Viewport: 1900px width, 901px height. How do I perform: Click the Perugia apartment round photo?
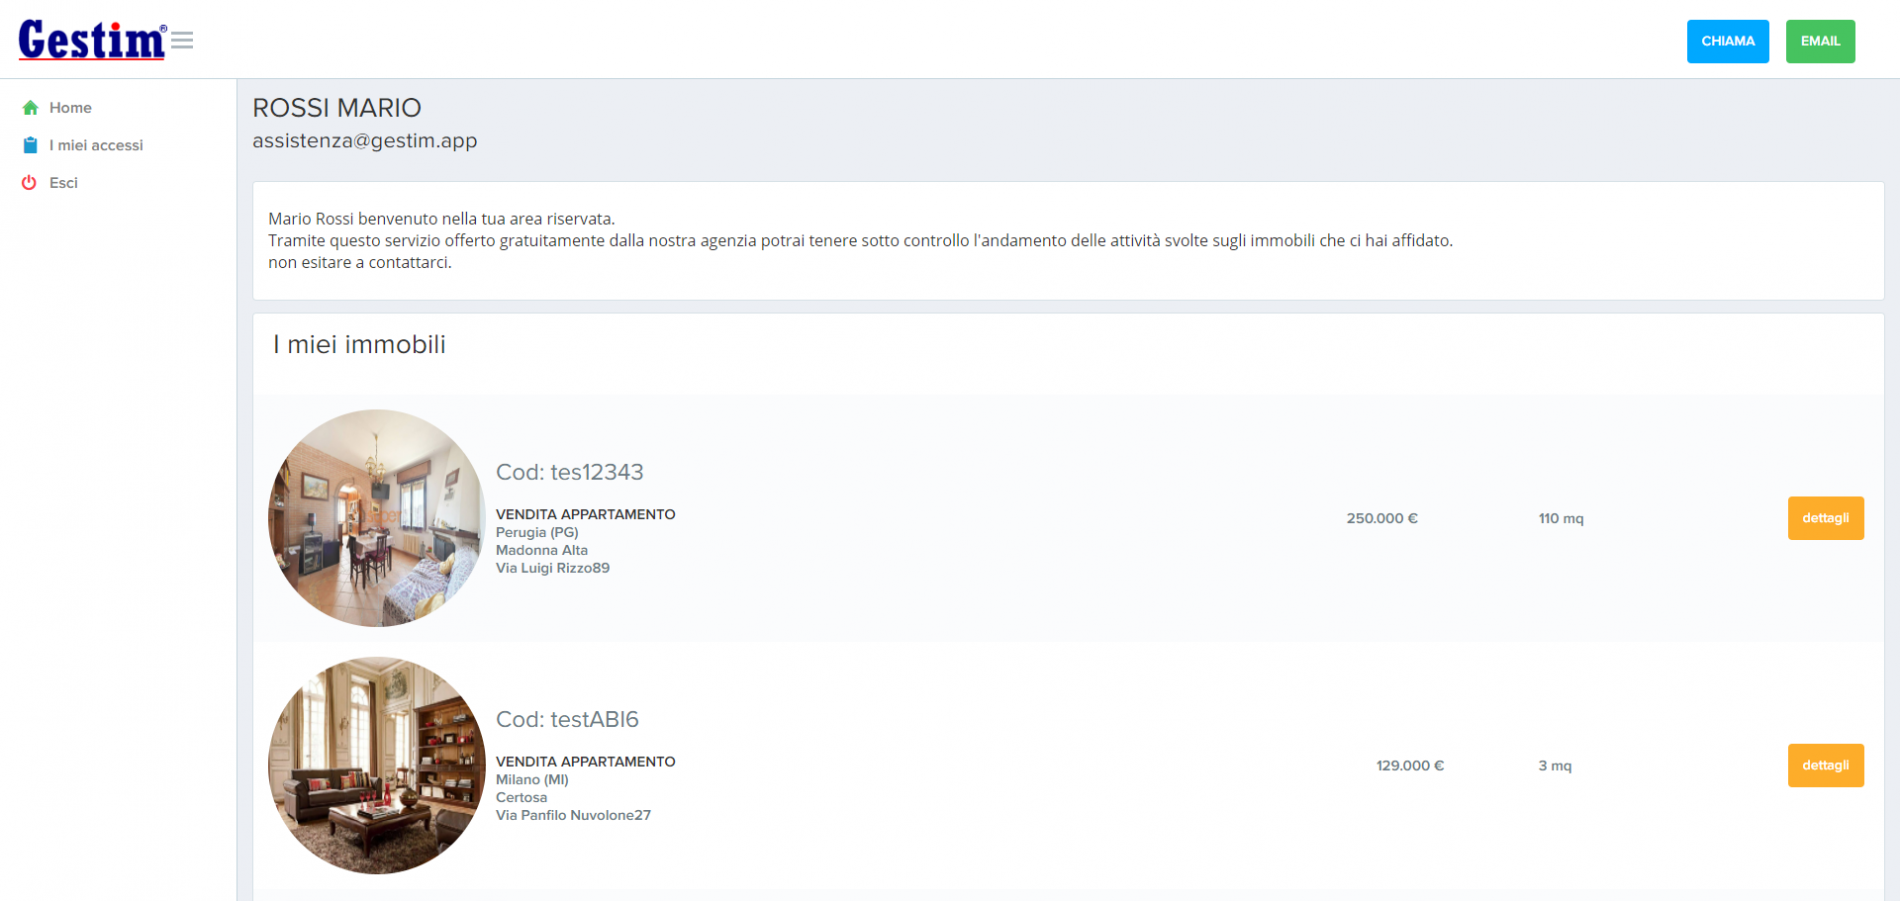pyautogui.click(x=377, y=518)
